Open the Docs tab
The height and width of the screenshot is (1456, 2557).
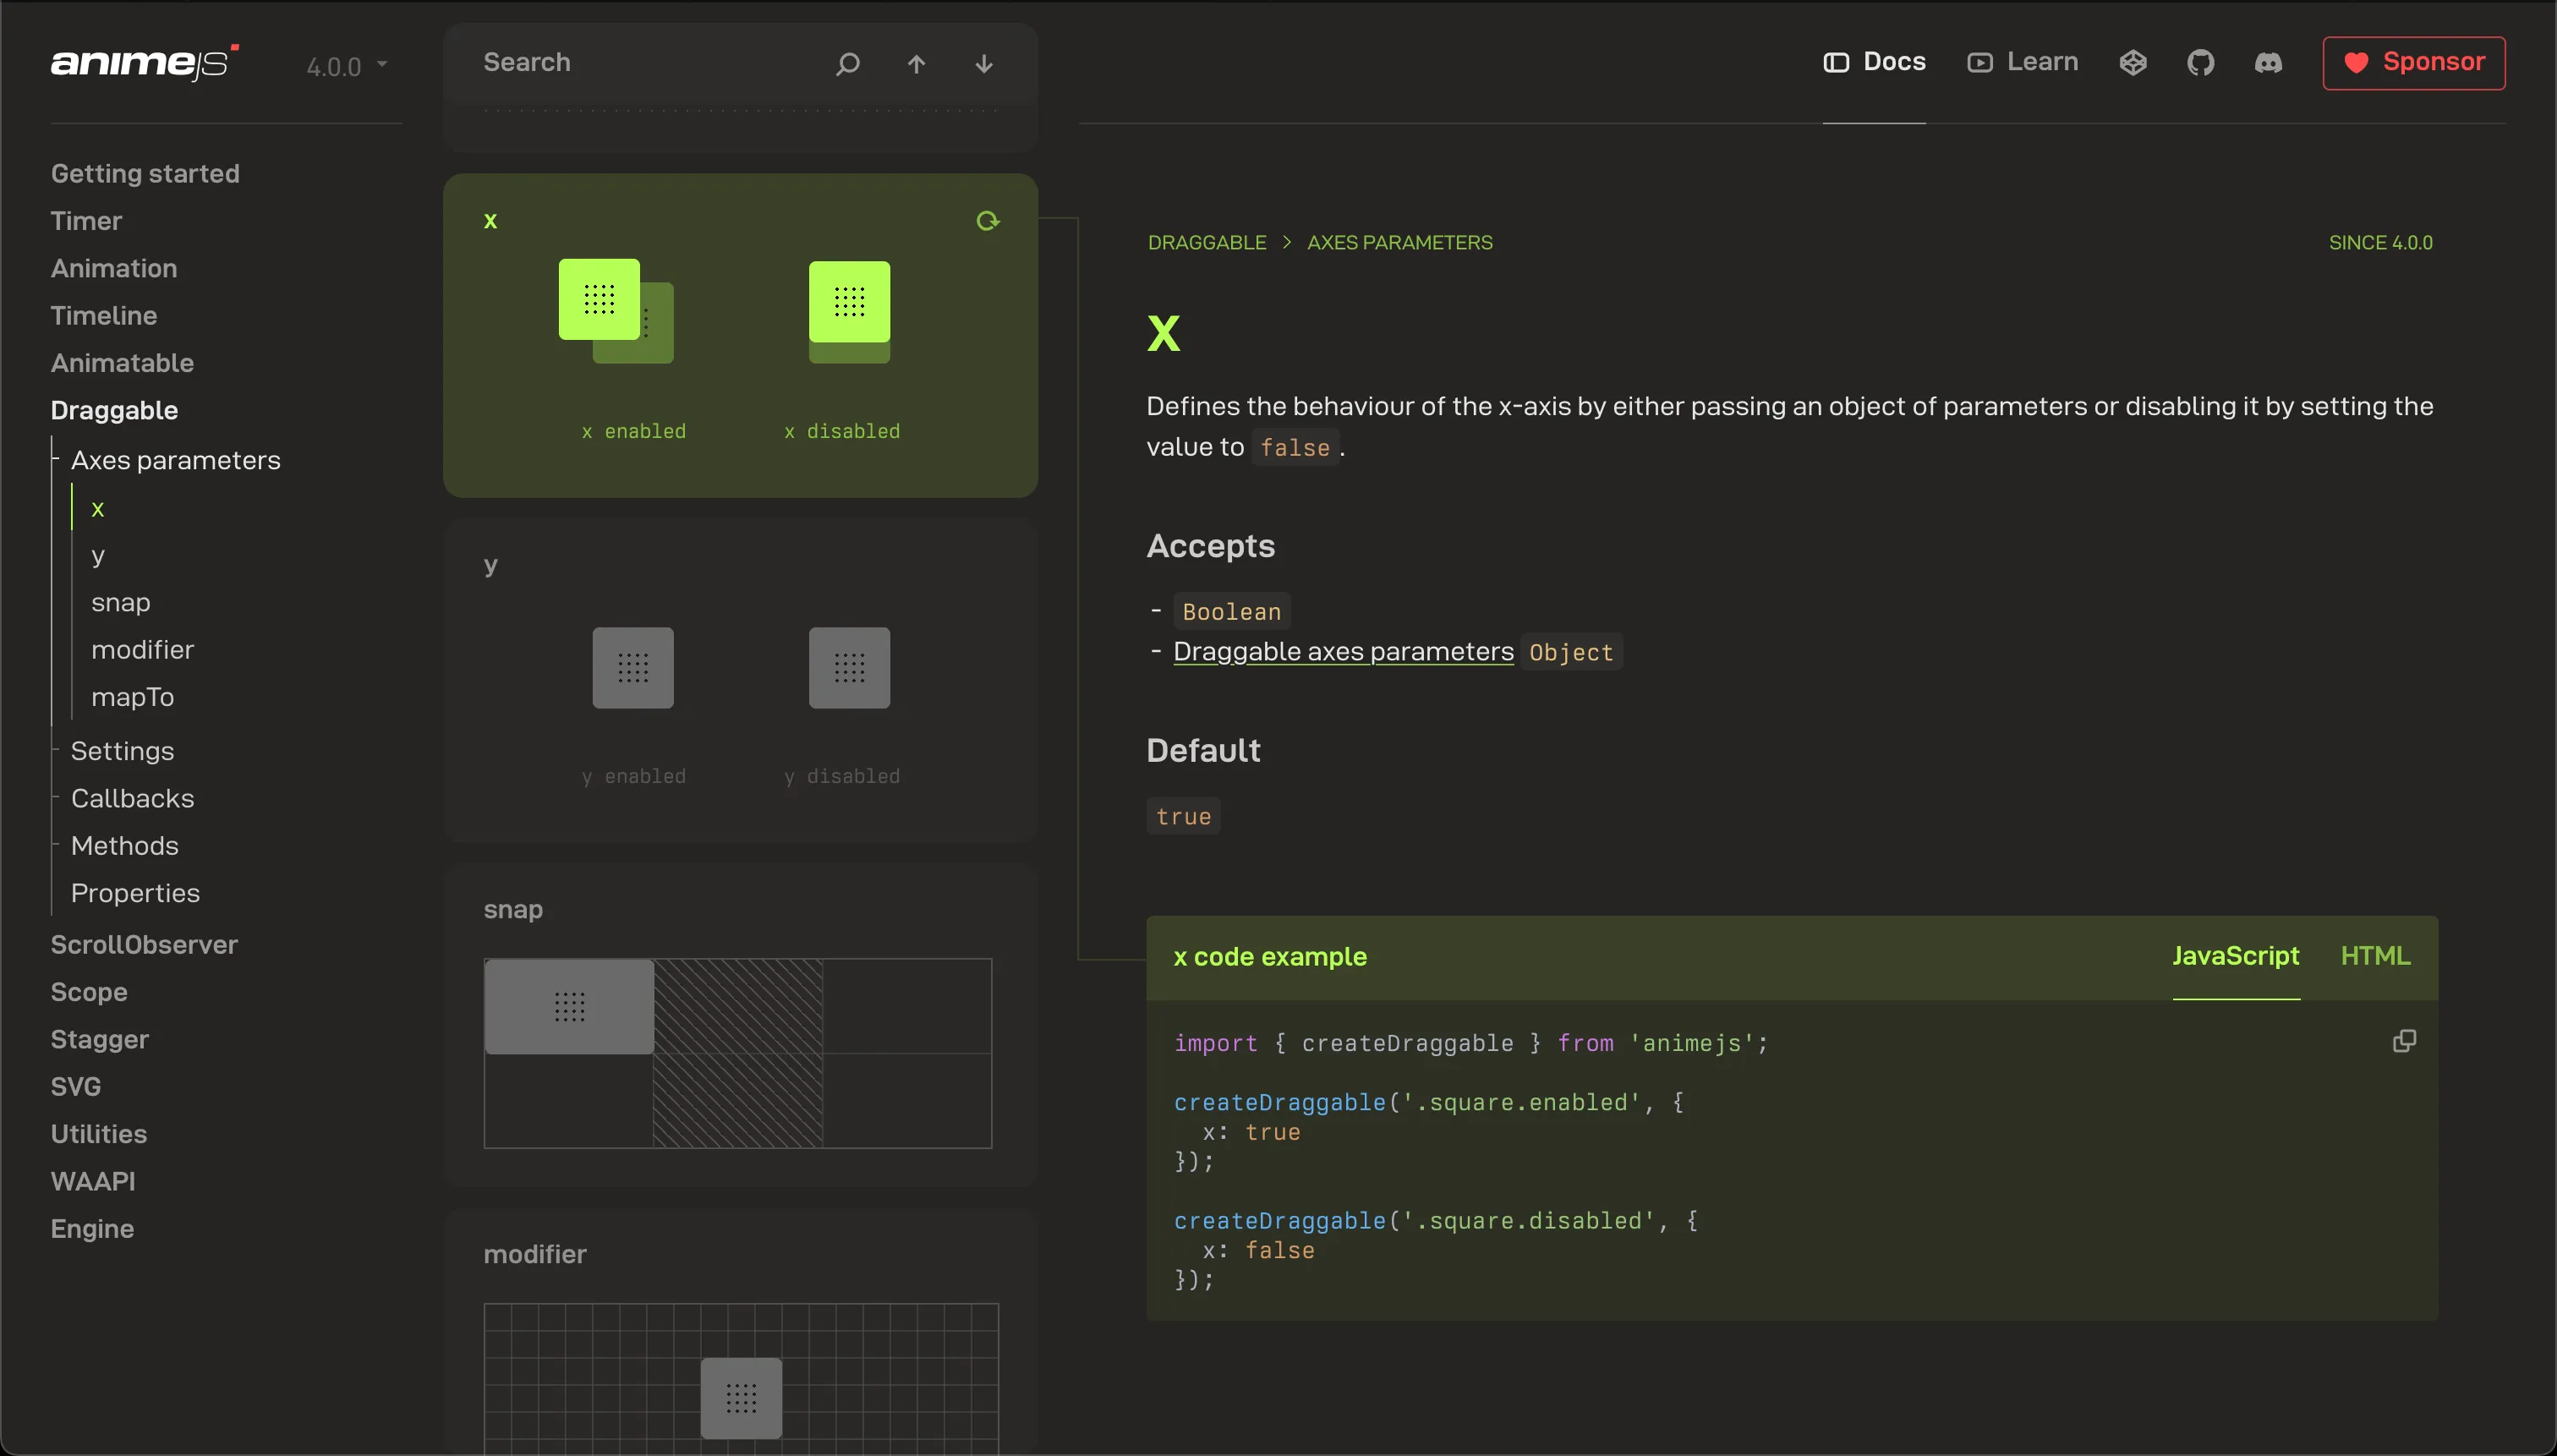1874,62
